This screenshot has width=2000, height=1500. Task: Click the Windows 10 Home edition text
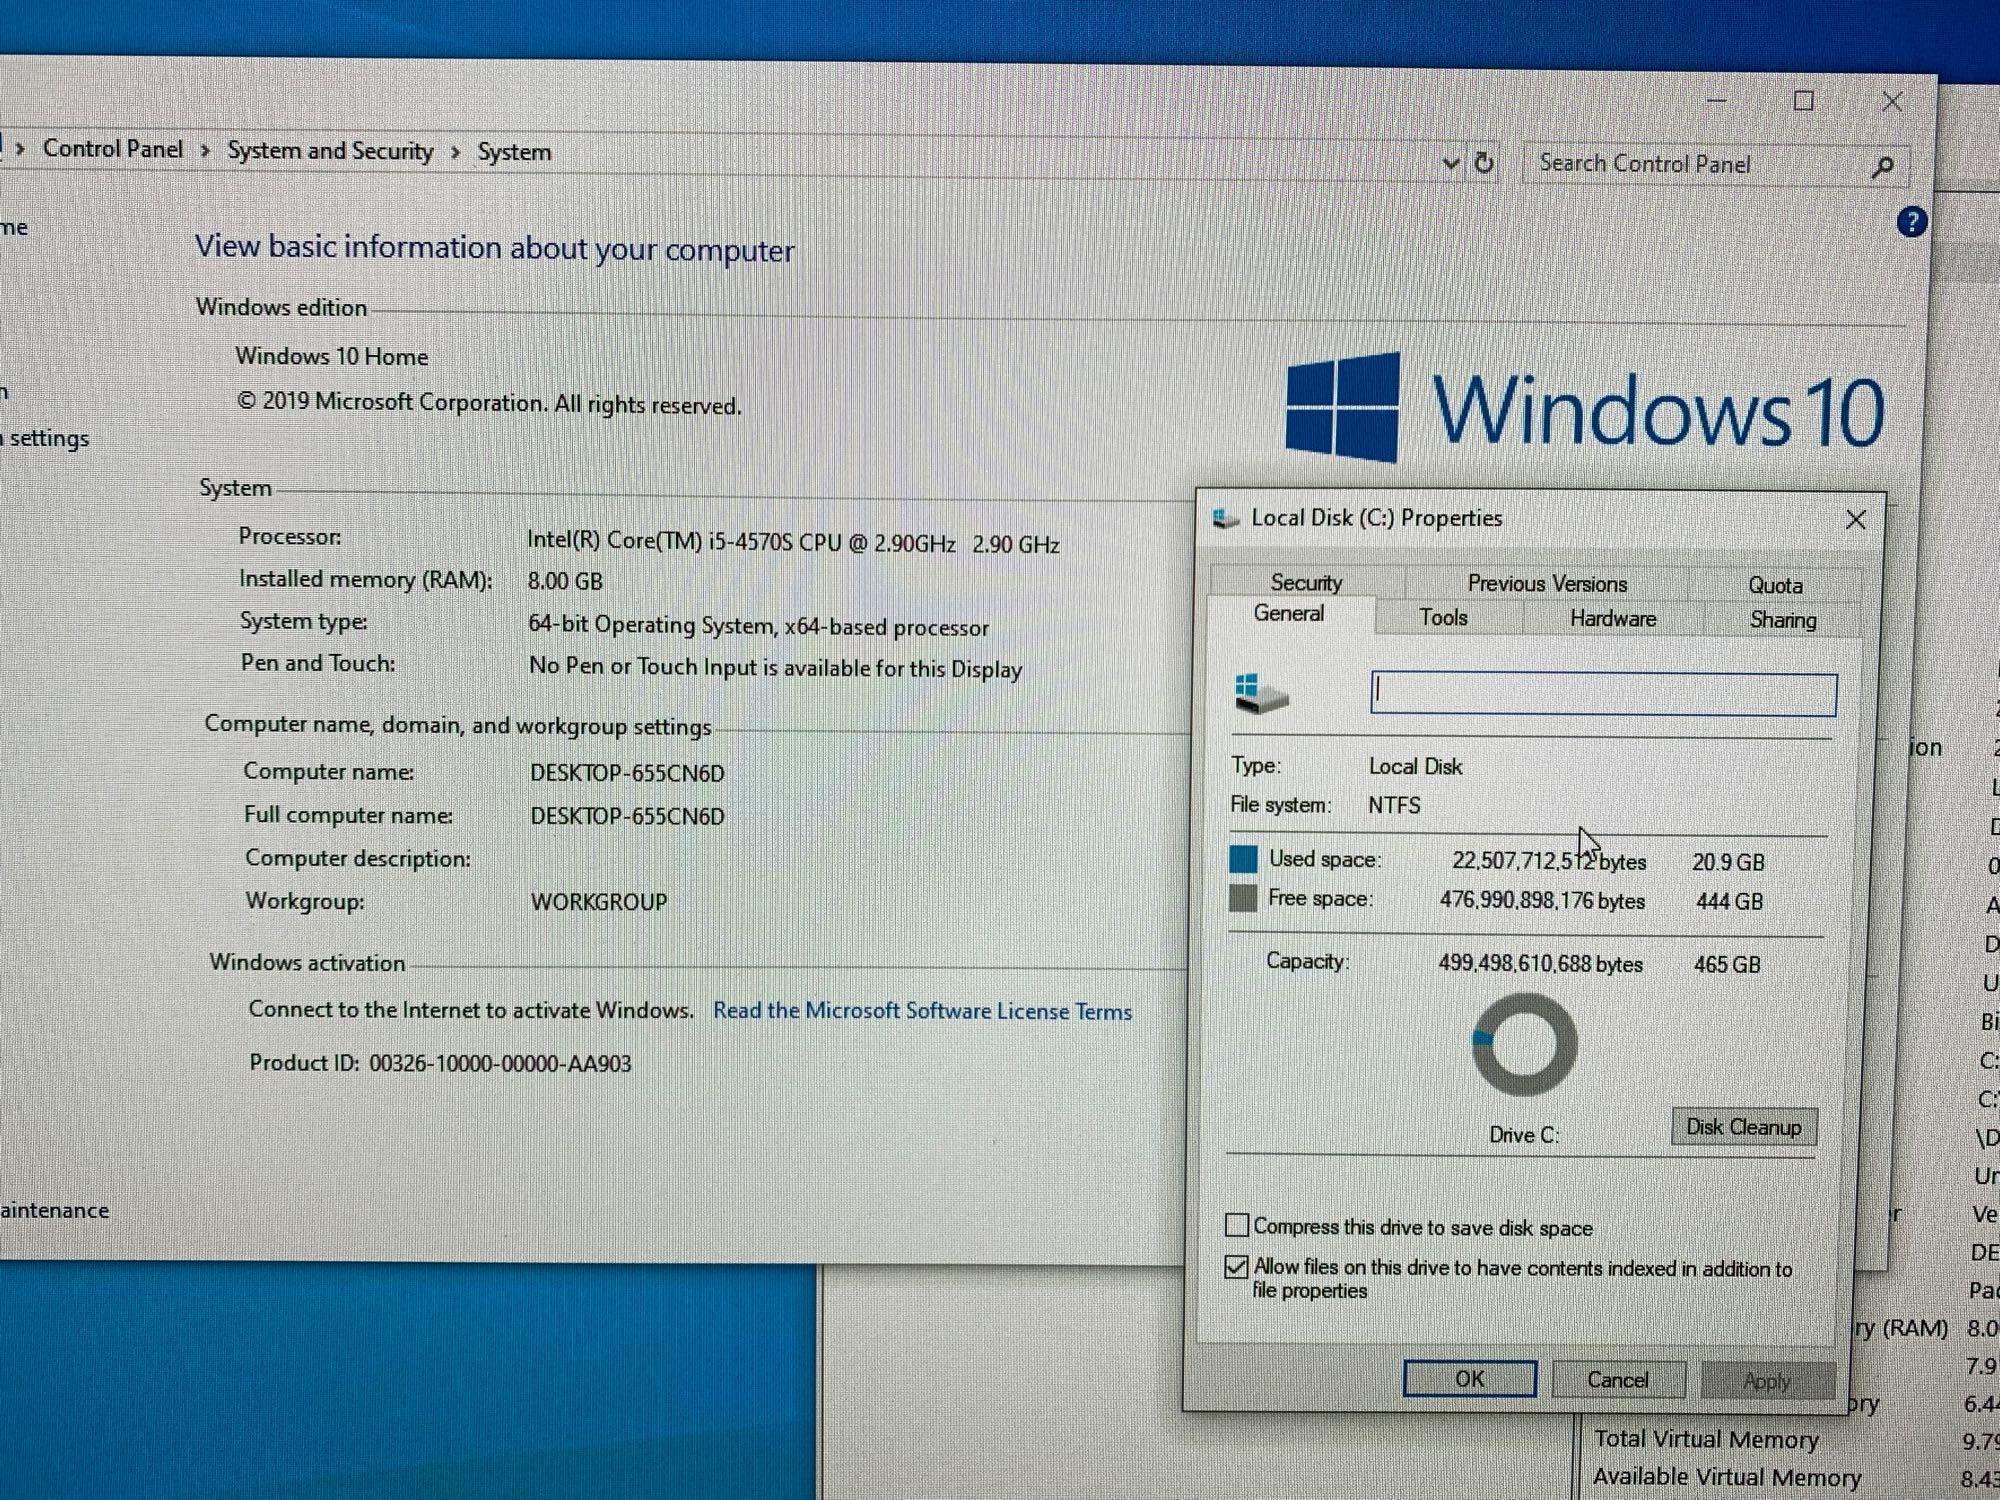331,356
